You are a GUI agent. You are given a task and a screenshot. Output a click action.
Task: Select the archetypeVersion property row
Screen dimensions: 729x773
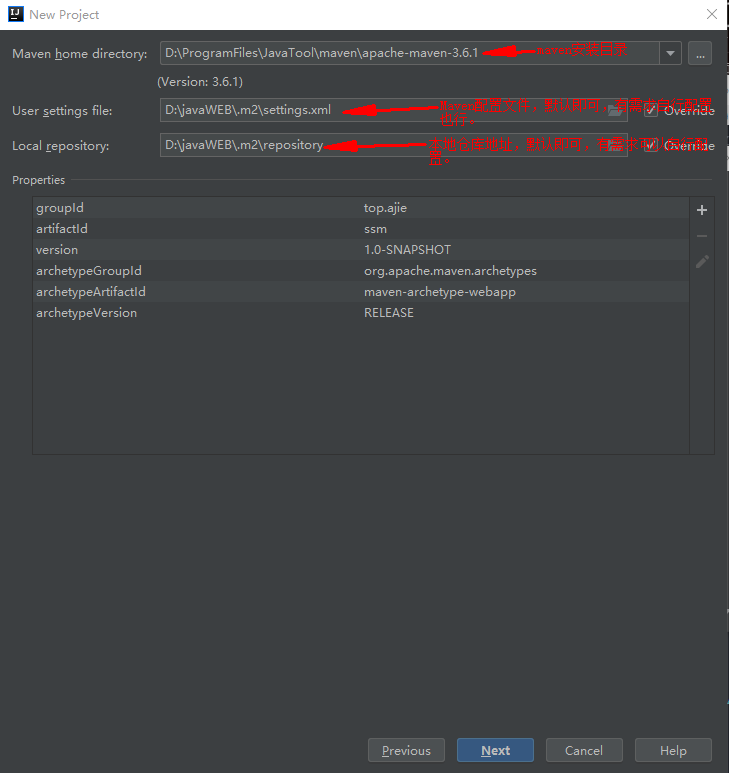(361, 313)
